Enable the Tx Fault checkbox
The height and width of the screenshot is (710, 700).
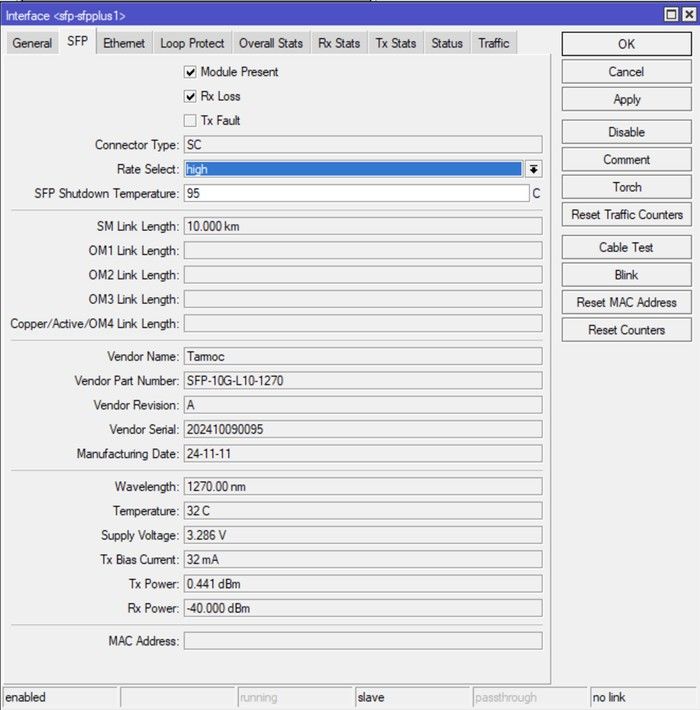tap(190, 120)
